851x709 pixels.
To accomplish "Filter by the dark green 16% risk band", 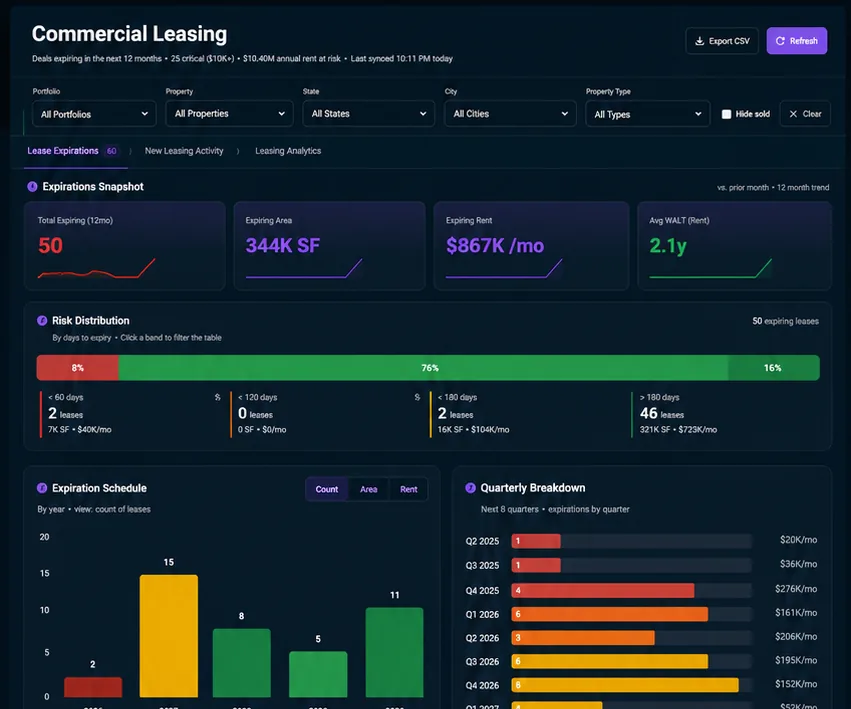I will pyautogui.click(x=774, y=368).
